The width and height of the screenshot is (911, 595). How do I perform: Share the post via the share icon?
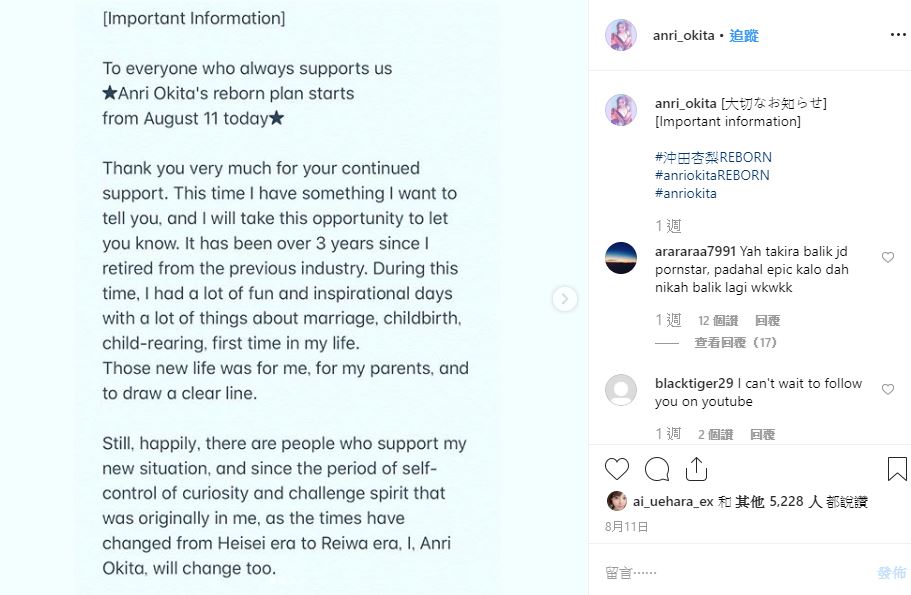pos(696,469)
